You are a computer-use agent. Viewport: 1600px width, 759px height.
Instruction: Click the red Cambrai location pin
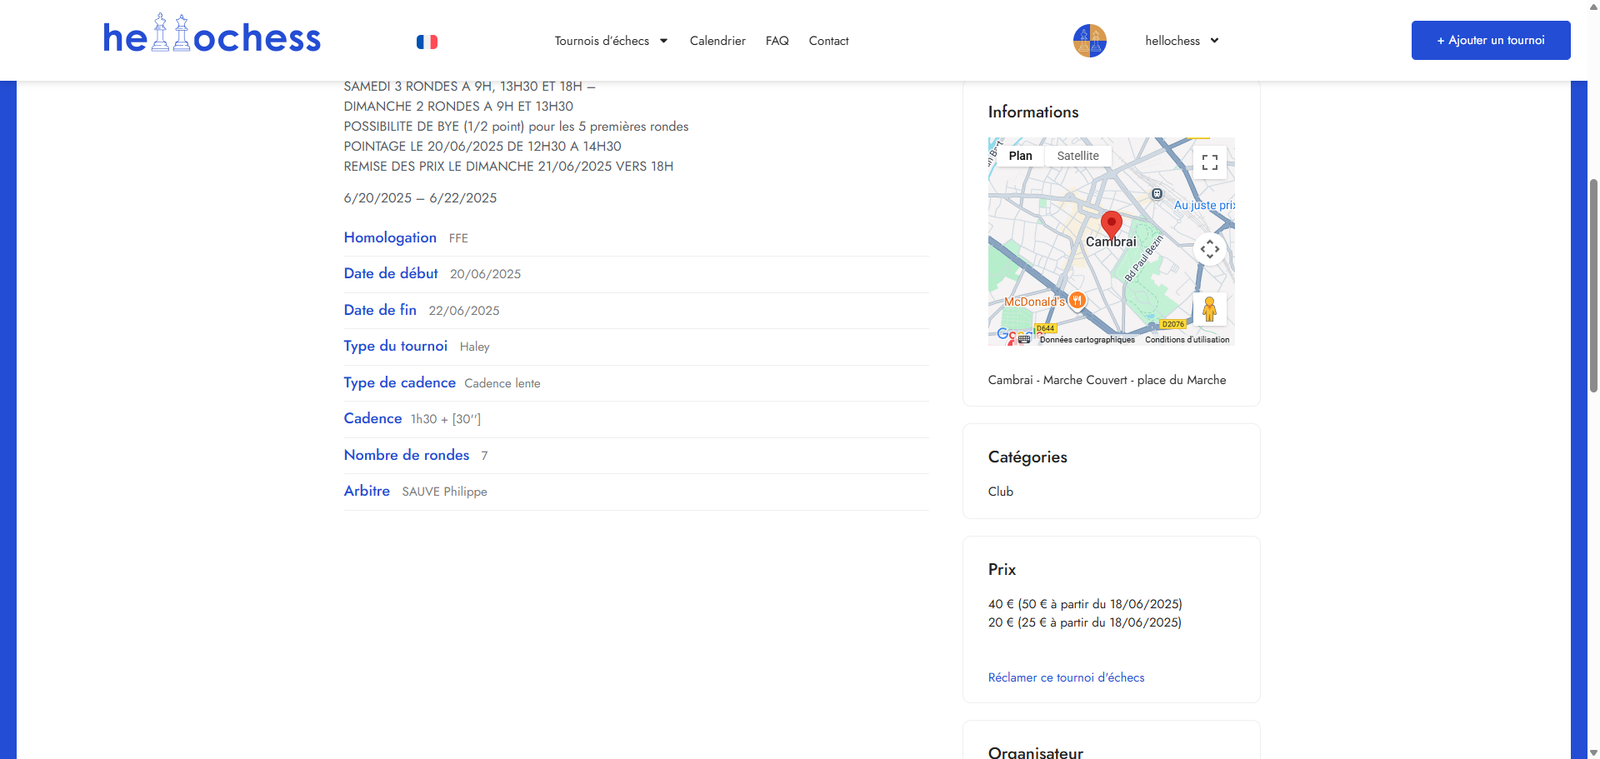pyautogui.click(x=1111, y=223)
